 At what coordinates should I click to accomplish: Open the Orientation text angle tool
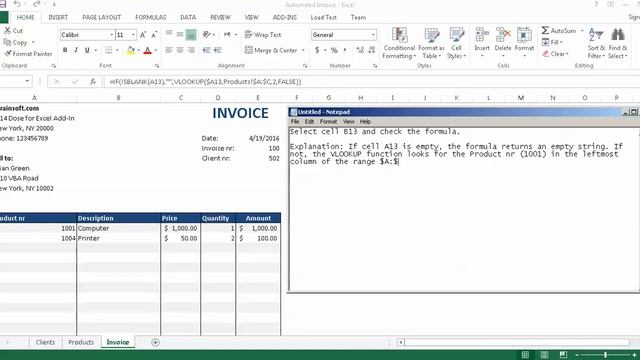pyautogui.click(x=207, y=35)
